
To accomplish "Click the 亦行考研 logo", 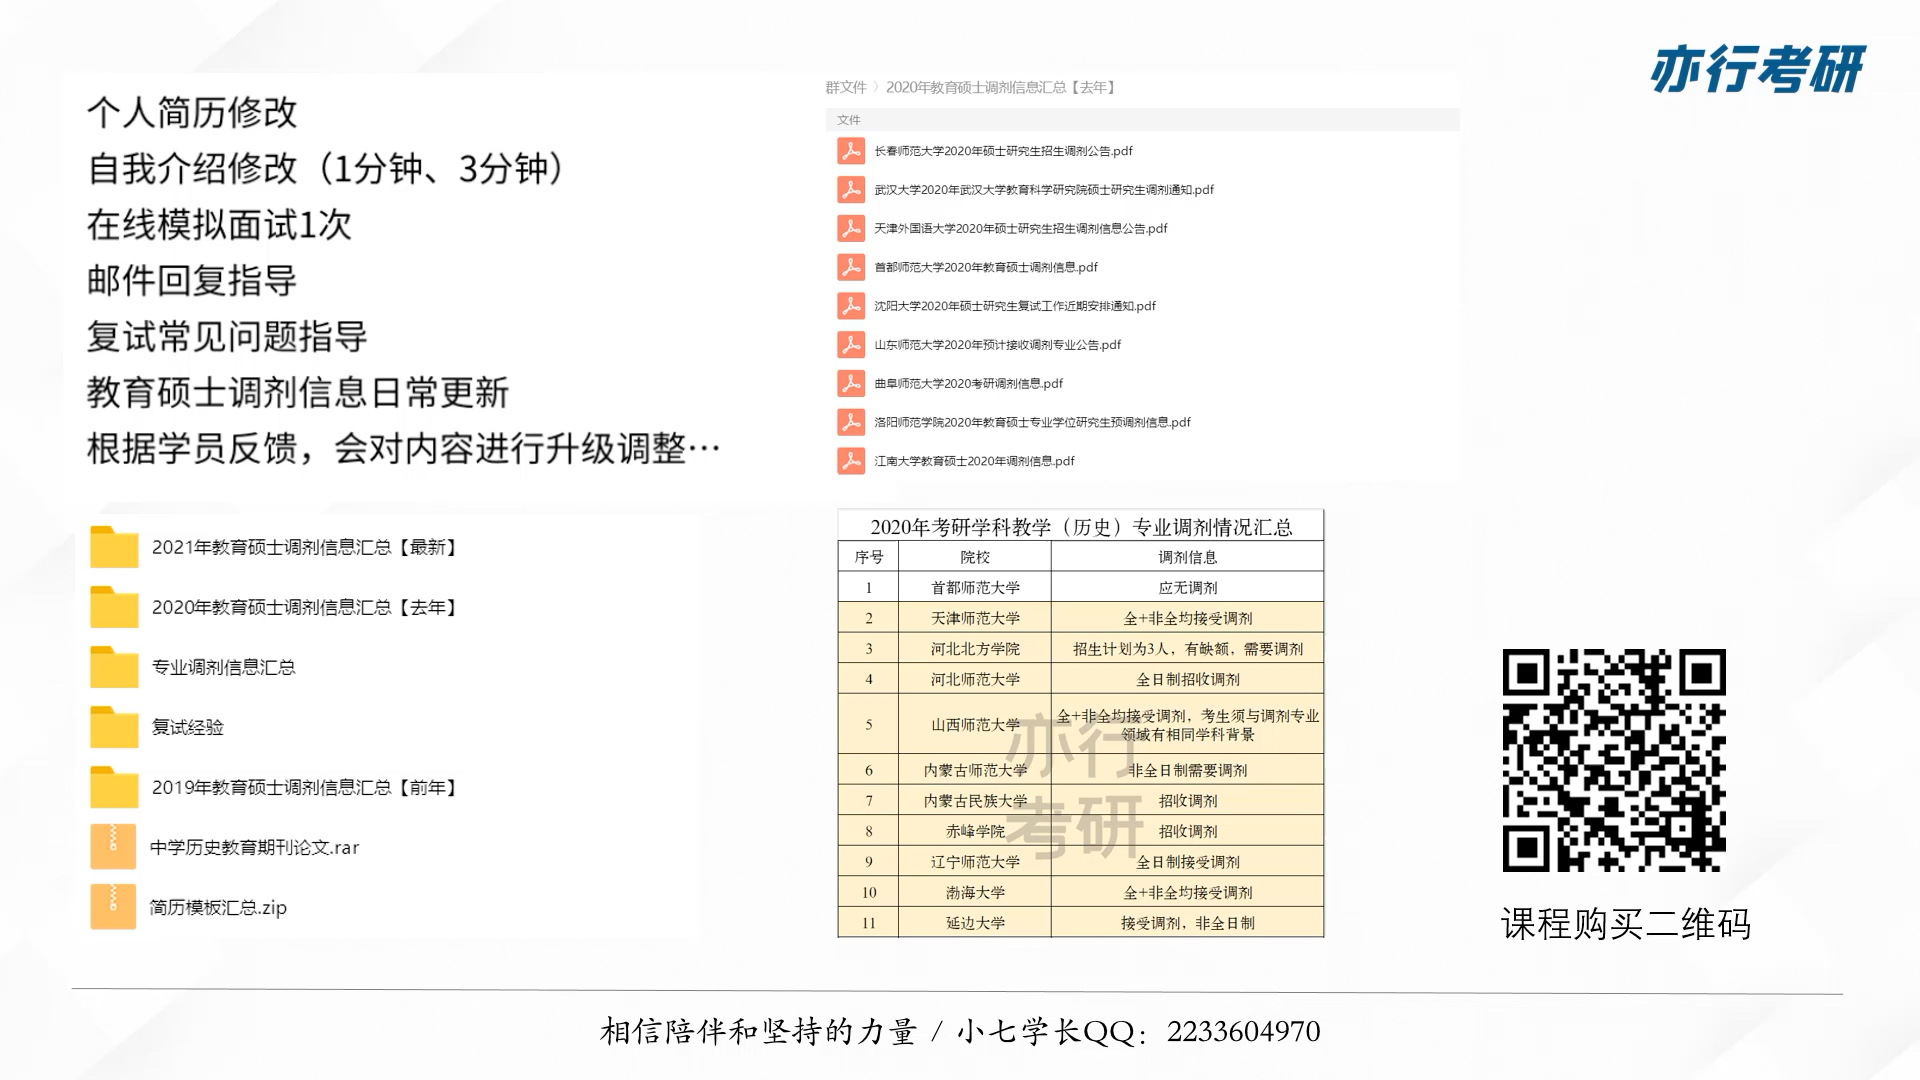I will 1758,70.
